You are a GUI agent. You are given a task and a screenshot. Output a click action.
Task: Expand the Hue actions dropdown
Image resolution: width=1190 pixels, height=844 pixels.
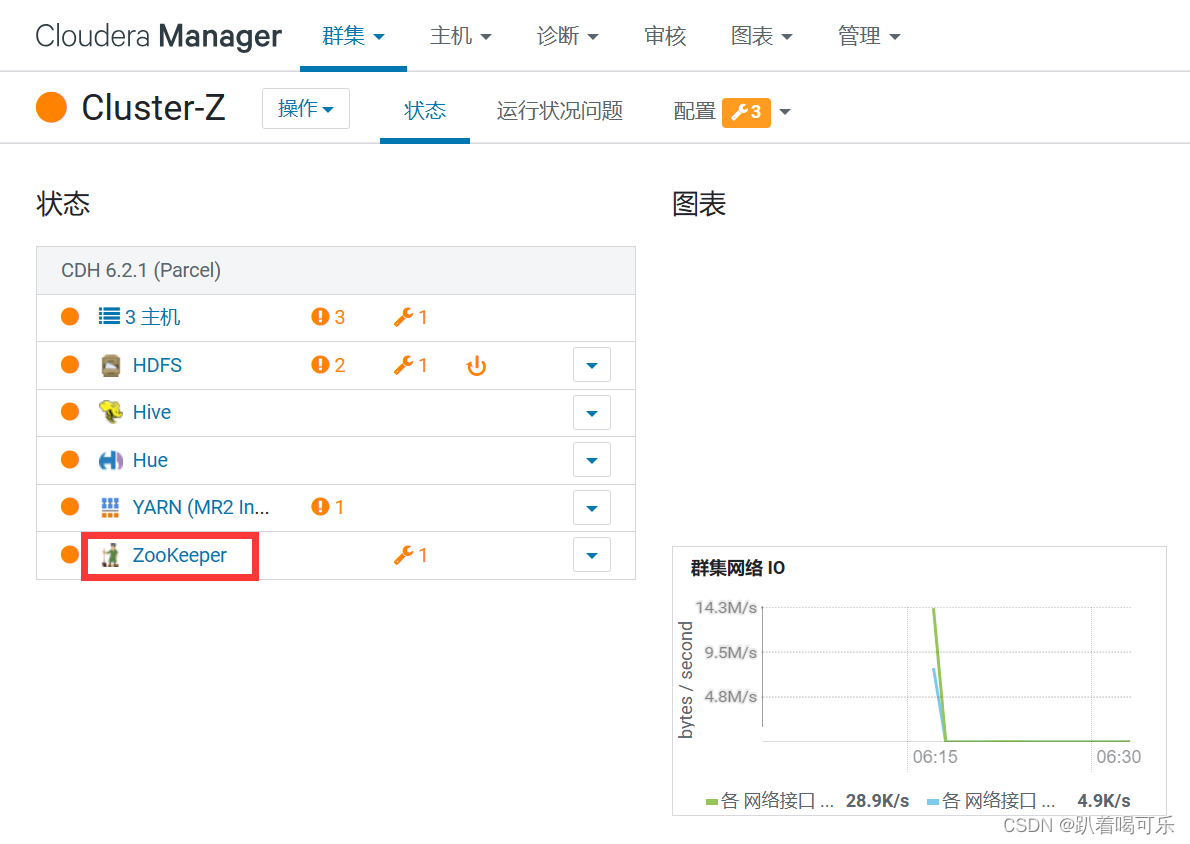click(592, 461)
